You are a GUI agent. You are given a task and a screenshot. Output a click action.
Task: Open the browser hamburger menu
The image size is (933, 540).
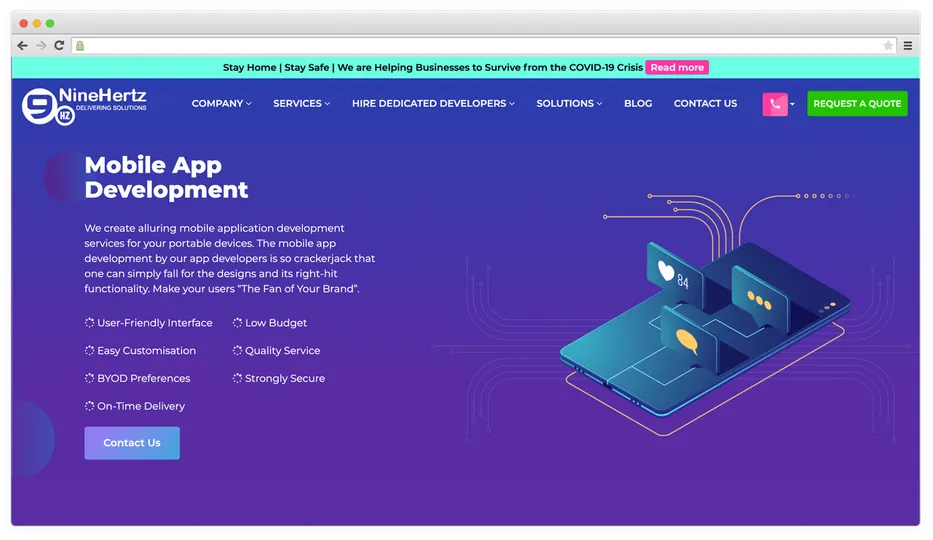point(907,46)
